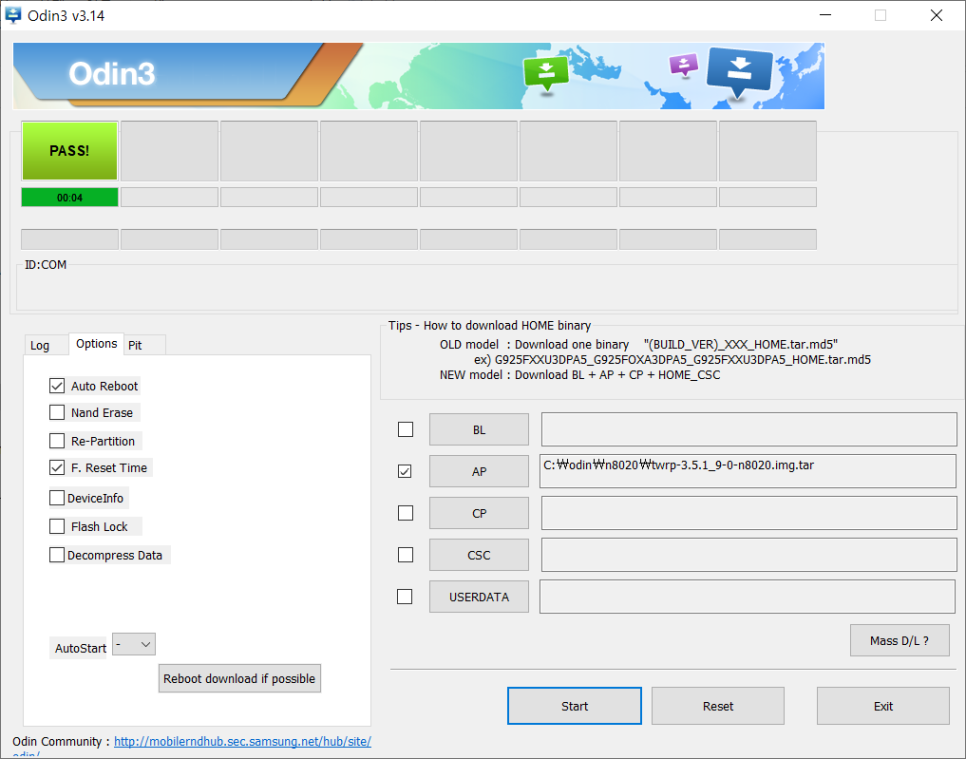Enable the Flash Lock checkbox
Viewport: 966px width, 759px height.
coord(57,526)
